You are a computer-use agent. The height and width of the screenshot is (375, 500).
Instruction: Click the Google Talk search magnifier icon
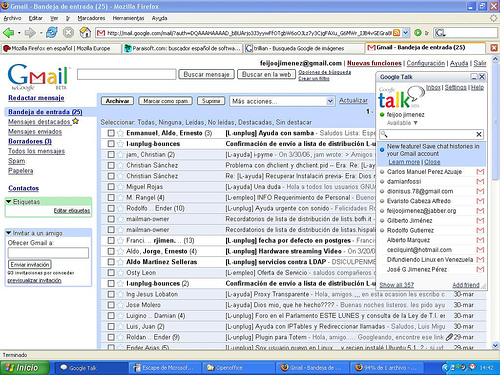pos(384,134)
